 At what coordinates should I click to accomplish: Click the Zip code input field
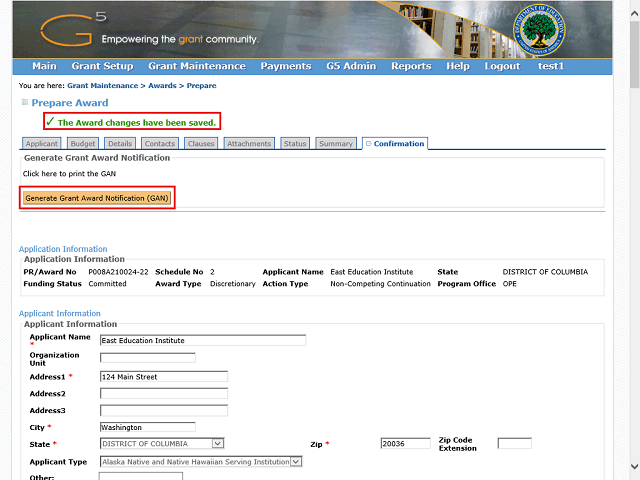pos(405,444)
